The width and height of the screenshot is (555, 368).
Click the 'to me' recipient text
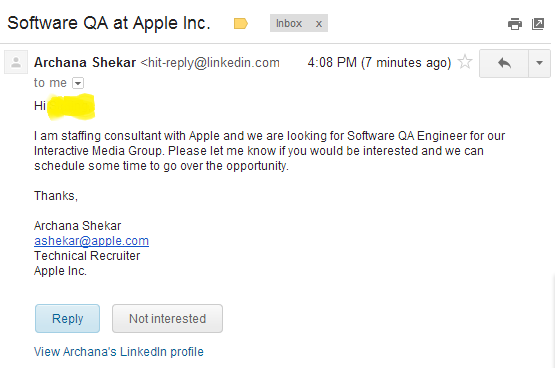point(50,83)
